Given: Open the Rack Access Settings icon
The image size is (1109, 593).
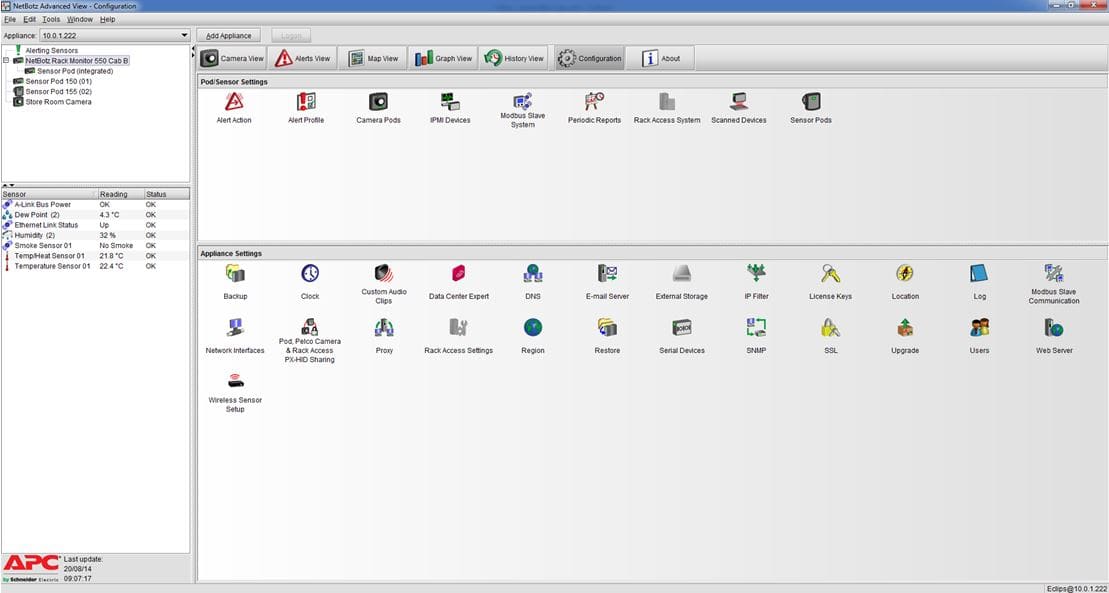Looking at the screenshot, I should pyautogui.click(x=458, y=328).
